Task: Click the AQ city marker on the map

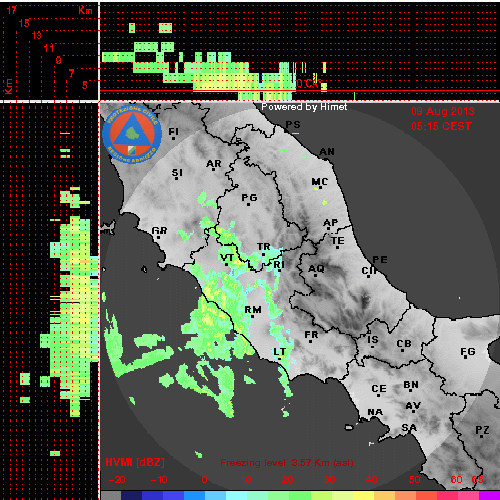Action: tap(316, 269)
